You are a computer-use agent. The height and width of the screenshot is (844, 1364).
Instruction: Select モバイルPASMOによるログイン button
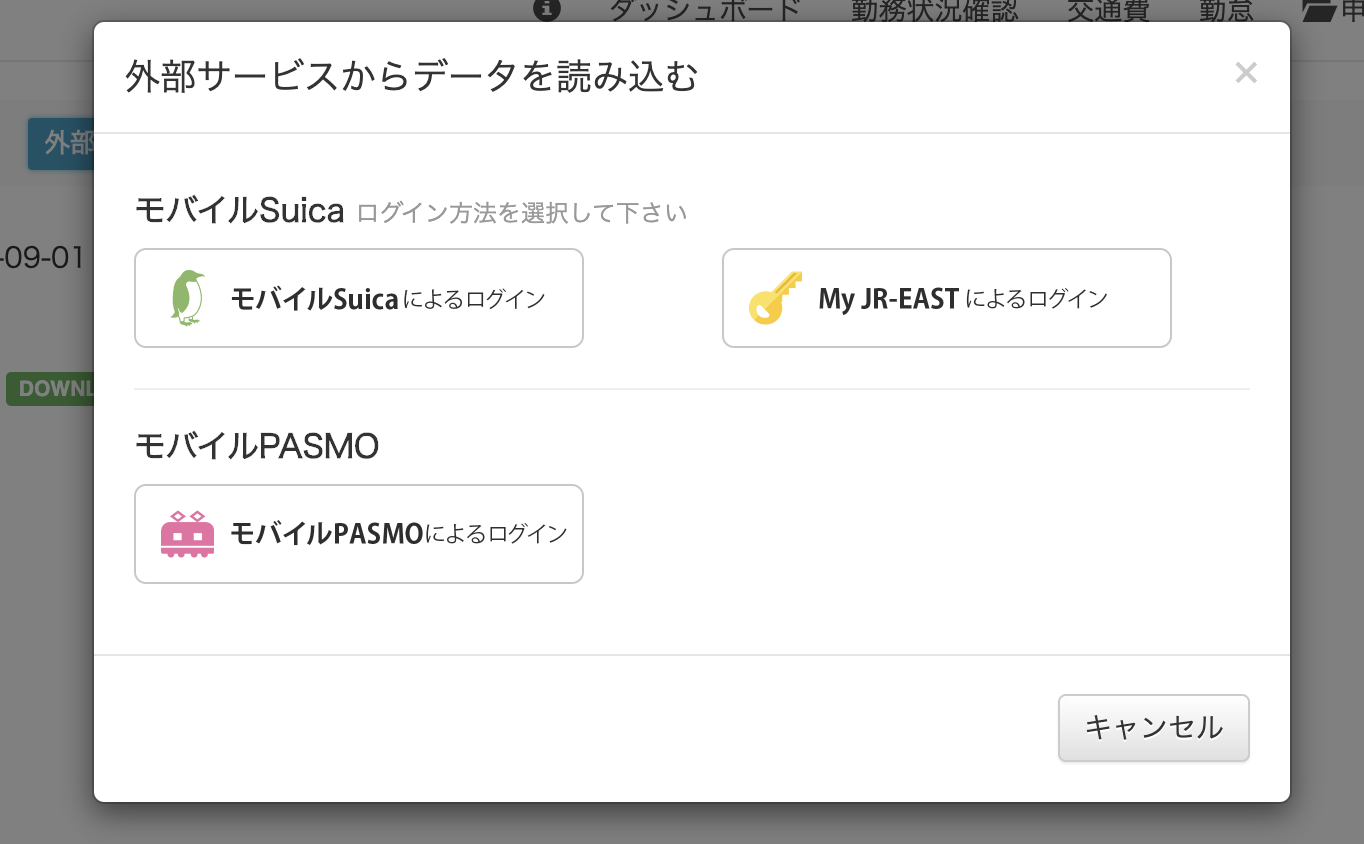pos(359,534)
